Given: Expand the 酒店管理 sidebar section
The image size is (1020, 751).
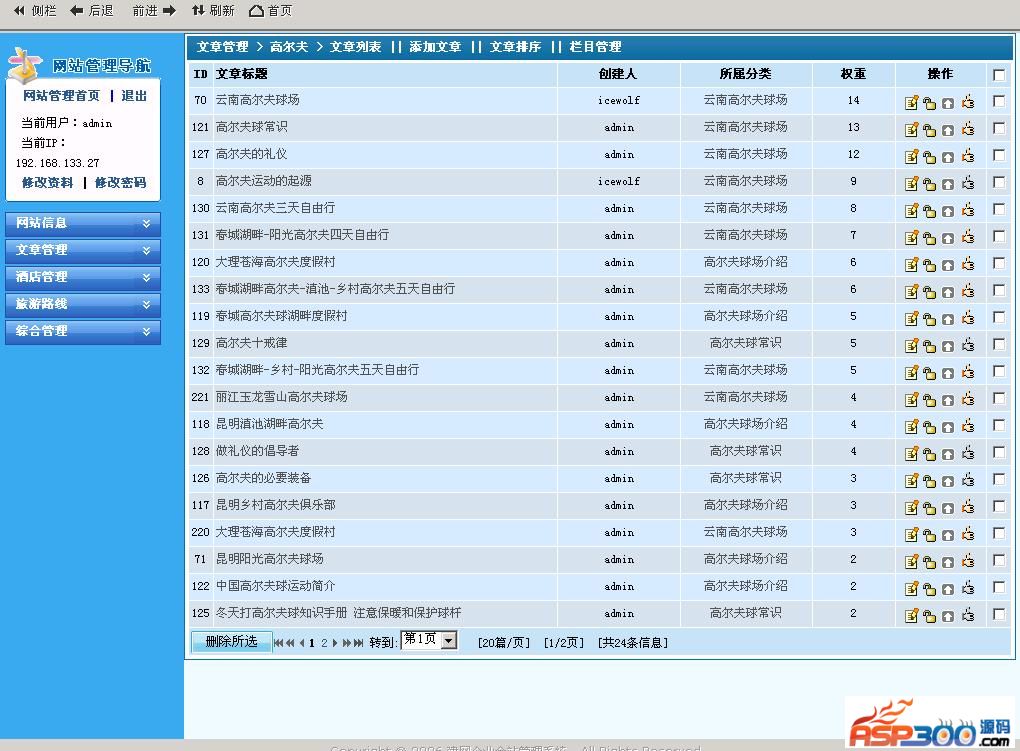Looking at the screenshot, I should [x=83, y=277].
